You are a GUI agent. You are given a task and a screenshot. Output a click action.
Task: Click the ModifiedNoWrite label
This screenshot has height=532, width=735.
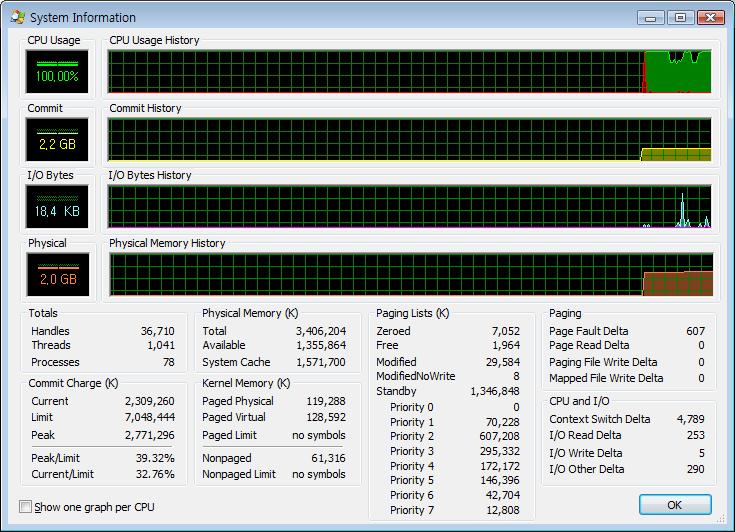416,376
